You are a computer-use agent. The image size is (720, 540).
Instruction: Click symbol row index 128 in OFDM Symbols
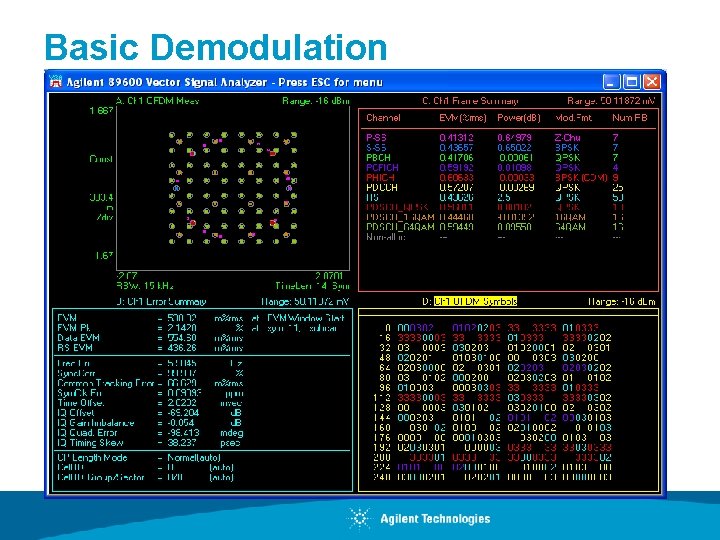384,408
